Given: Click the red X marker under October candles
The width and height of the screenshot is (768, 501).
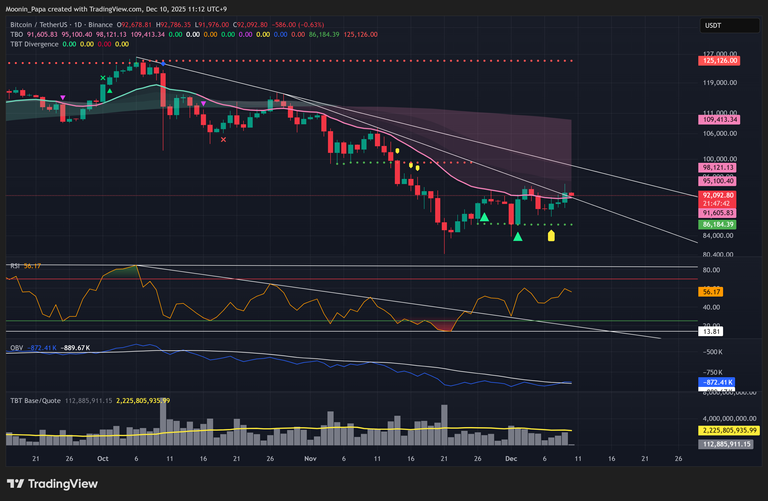Looking at the screenshot, I should pos(222,140).
